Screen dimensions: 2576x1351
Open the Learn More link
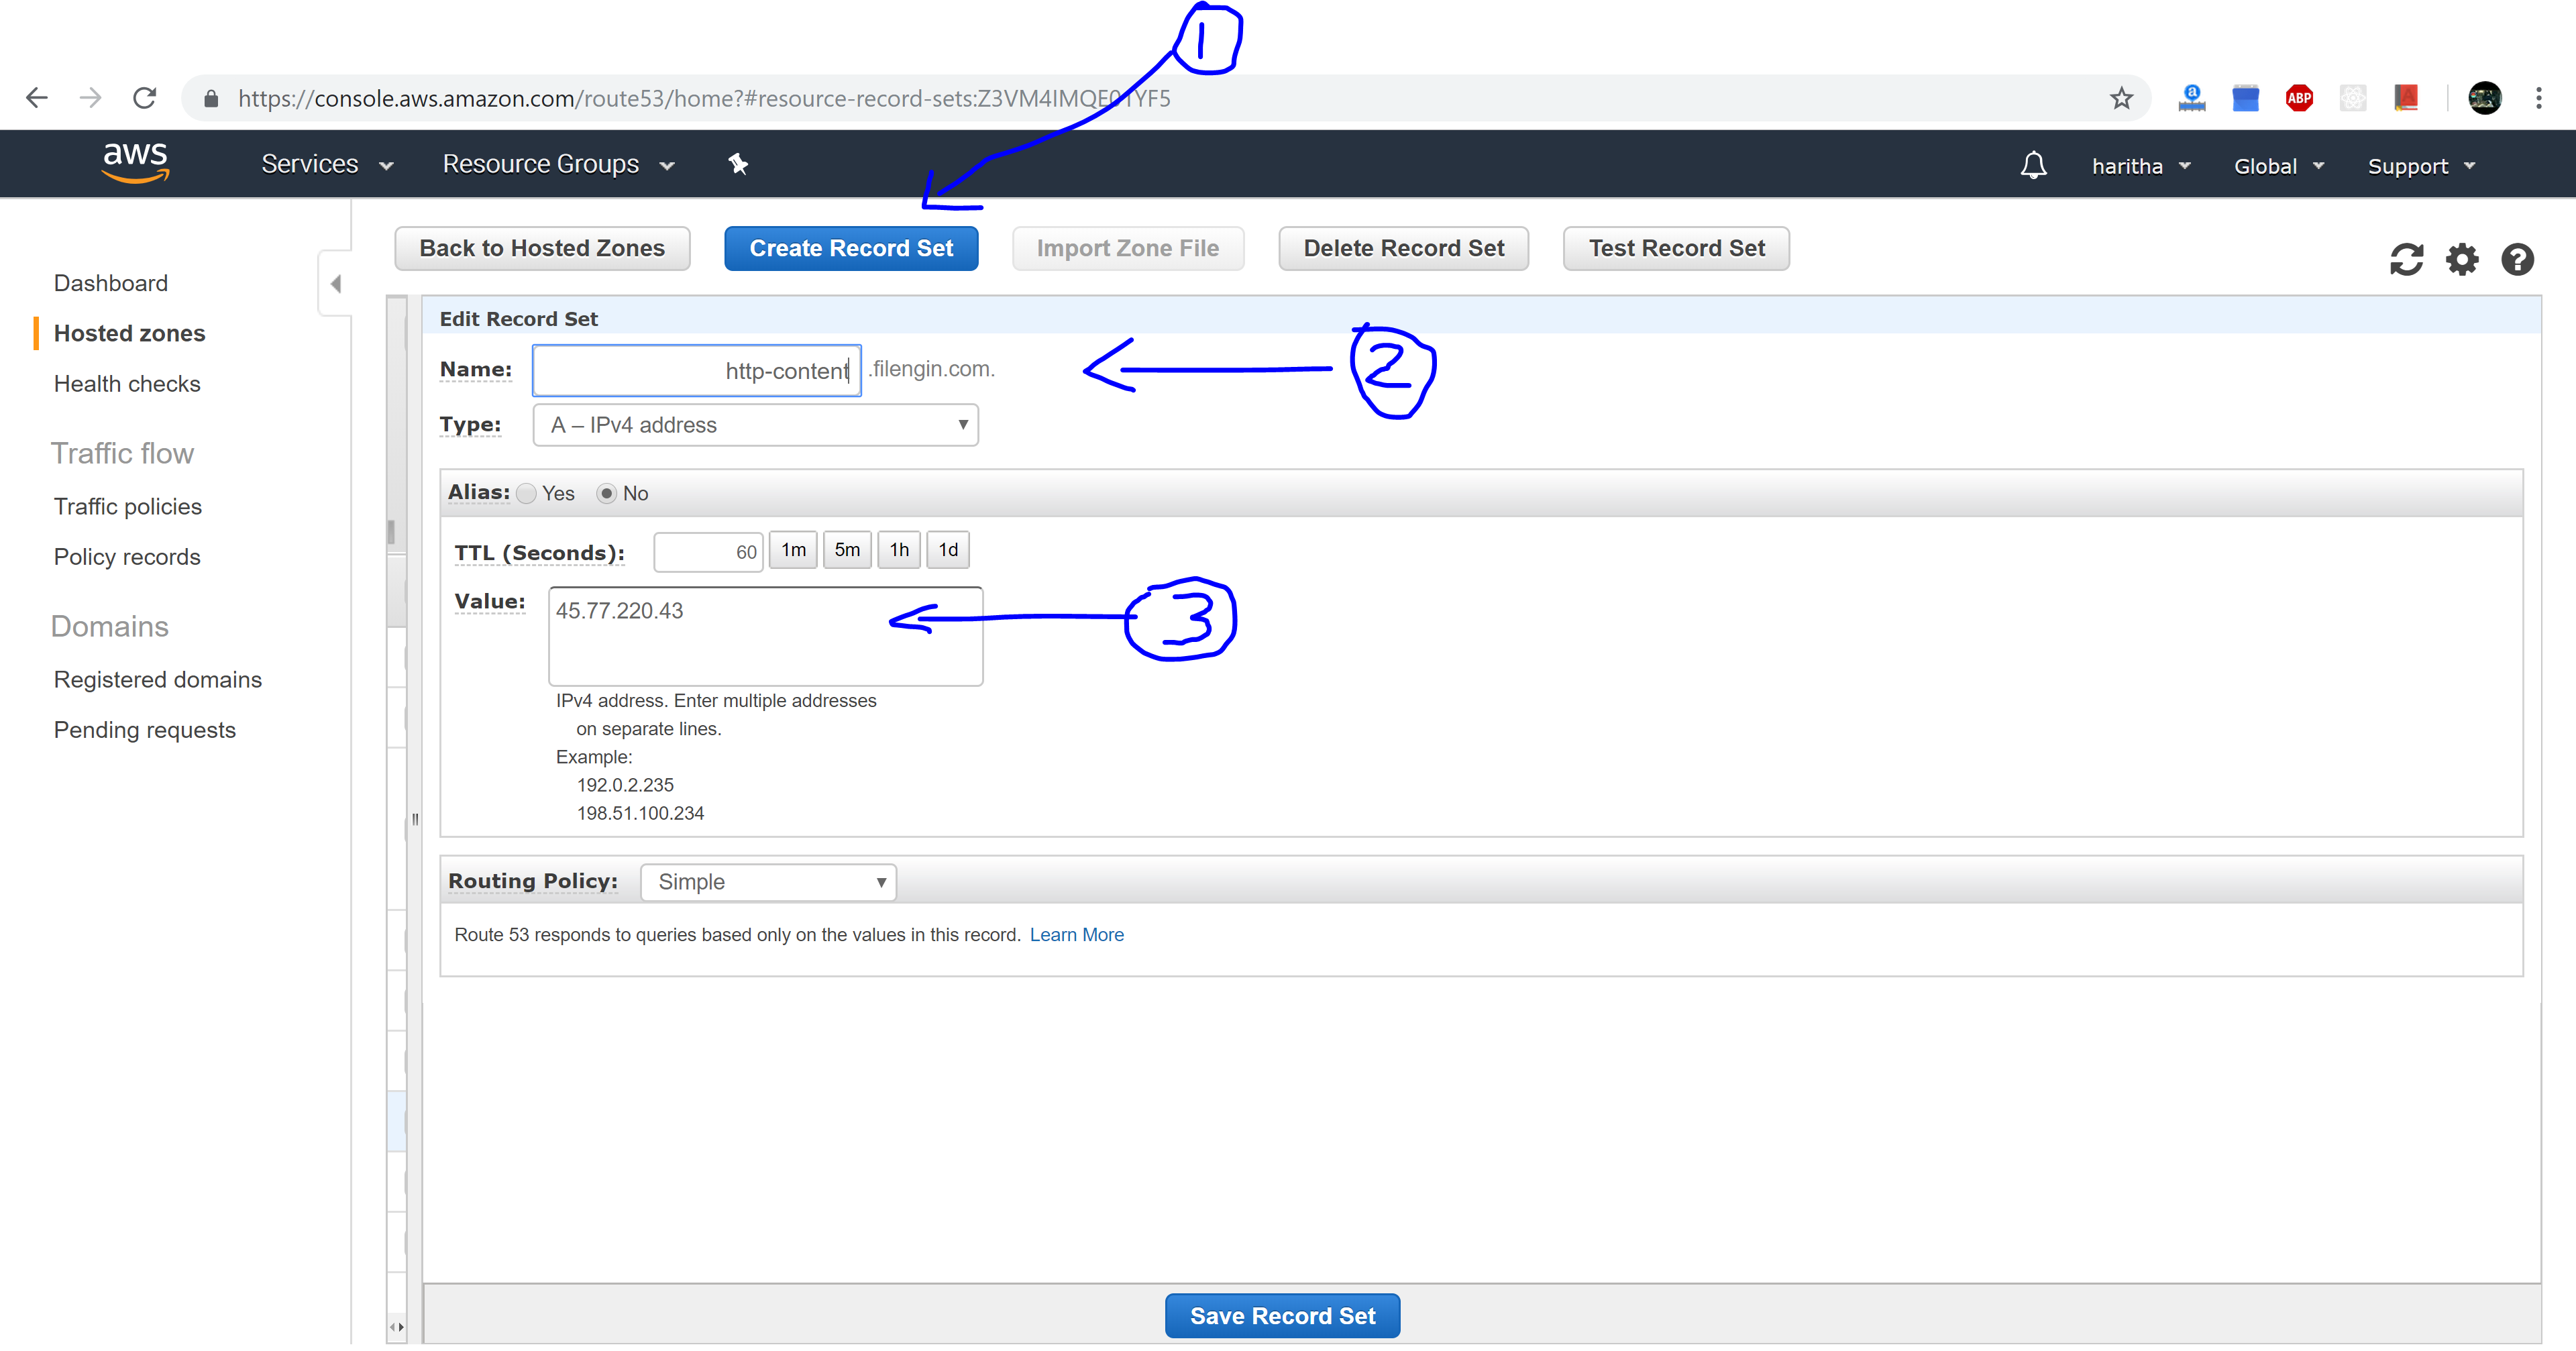click(x=1076, y=935)
